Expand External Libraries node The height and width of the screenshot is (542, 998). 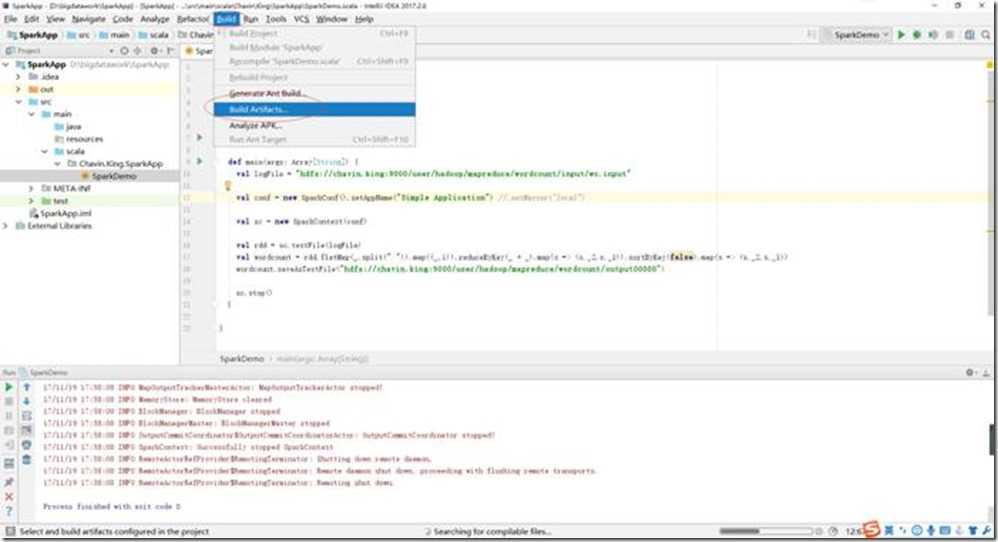tap(6, 226)
